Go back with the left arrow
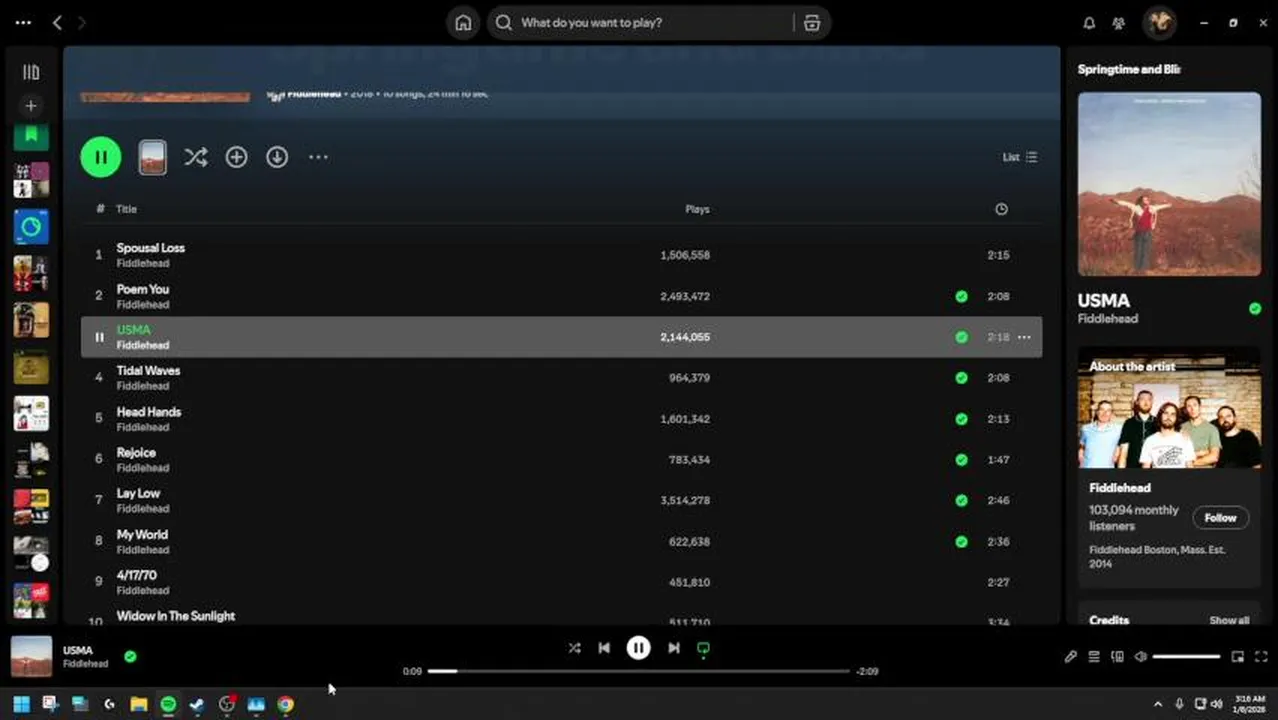 tap(57, 22)
